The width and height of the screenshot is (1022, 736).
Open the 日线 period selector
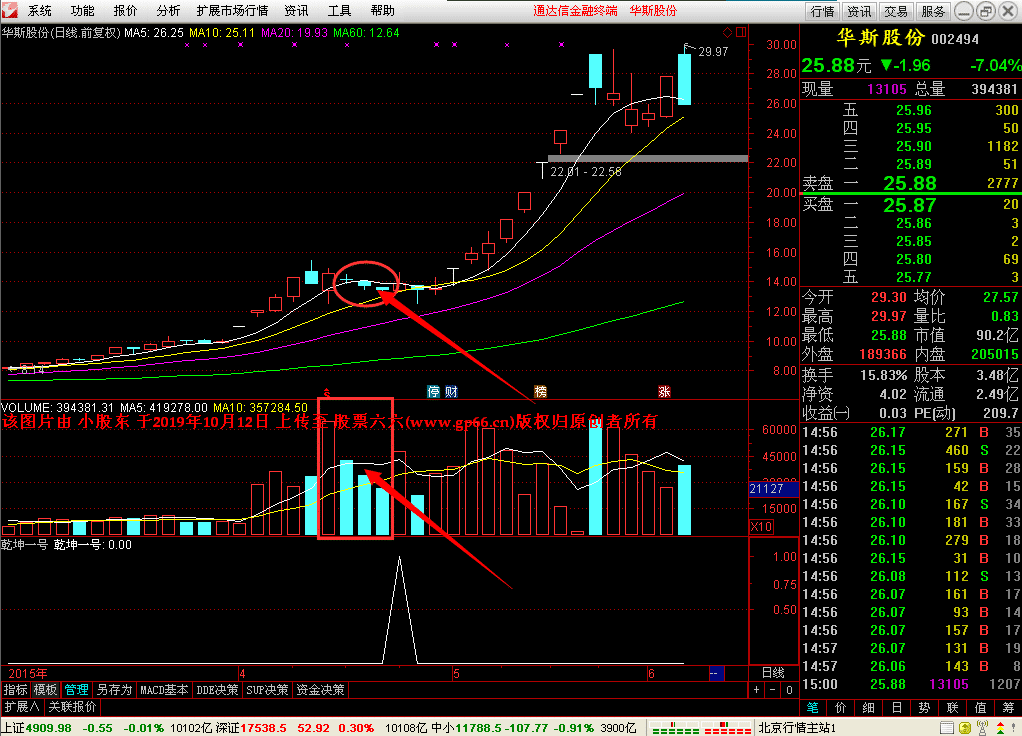pyautogui.click(x=773, y=673)
